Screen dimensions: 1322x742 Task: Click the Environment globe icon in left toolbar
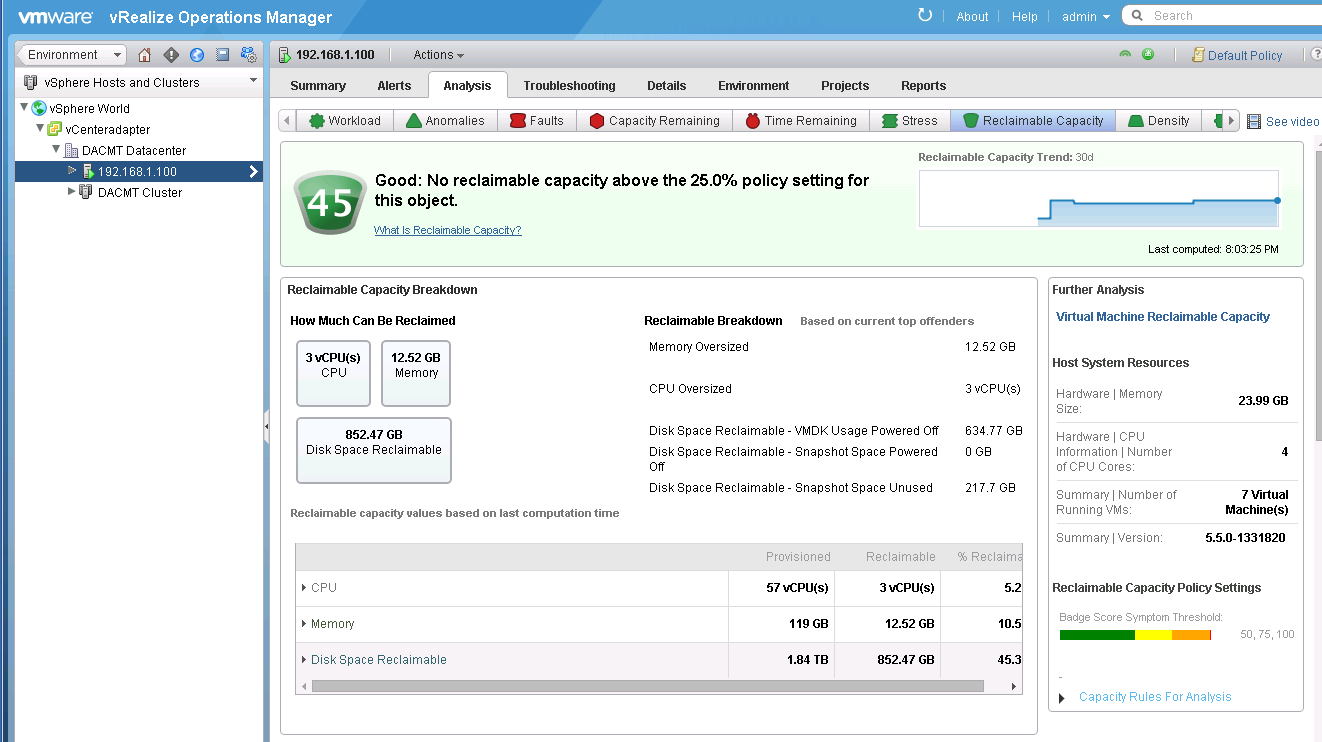point(197,55)
